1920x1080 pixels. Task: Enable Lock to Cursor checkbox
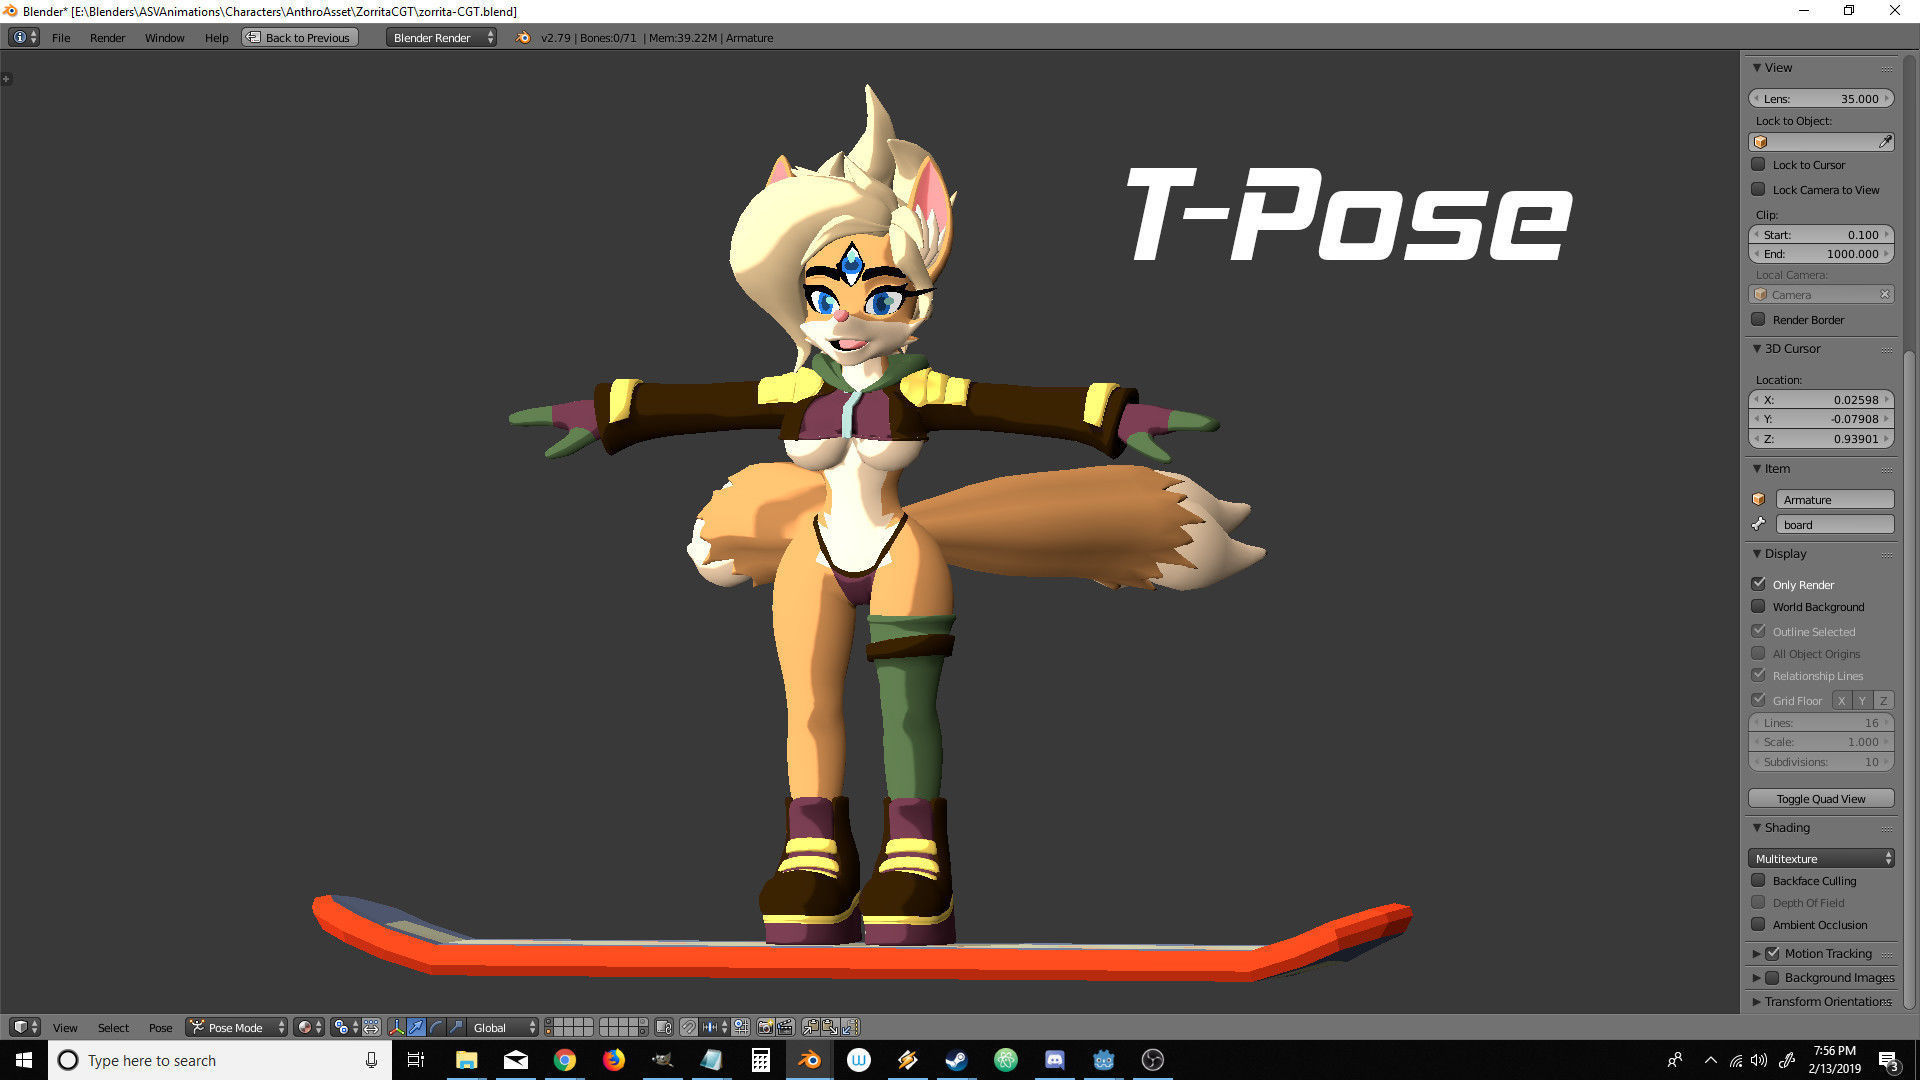pyautogui.click(x=1758, y=164)
